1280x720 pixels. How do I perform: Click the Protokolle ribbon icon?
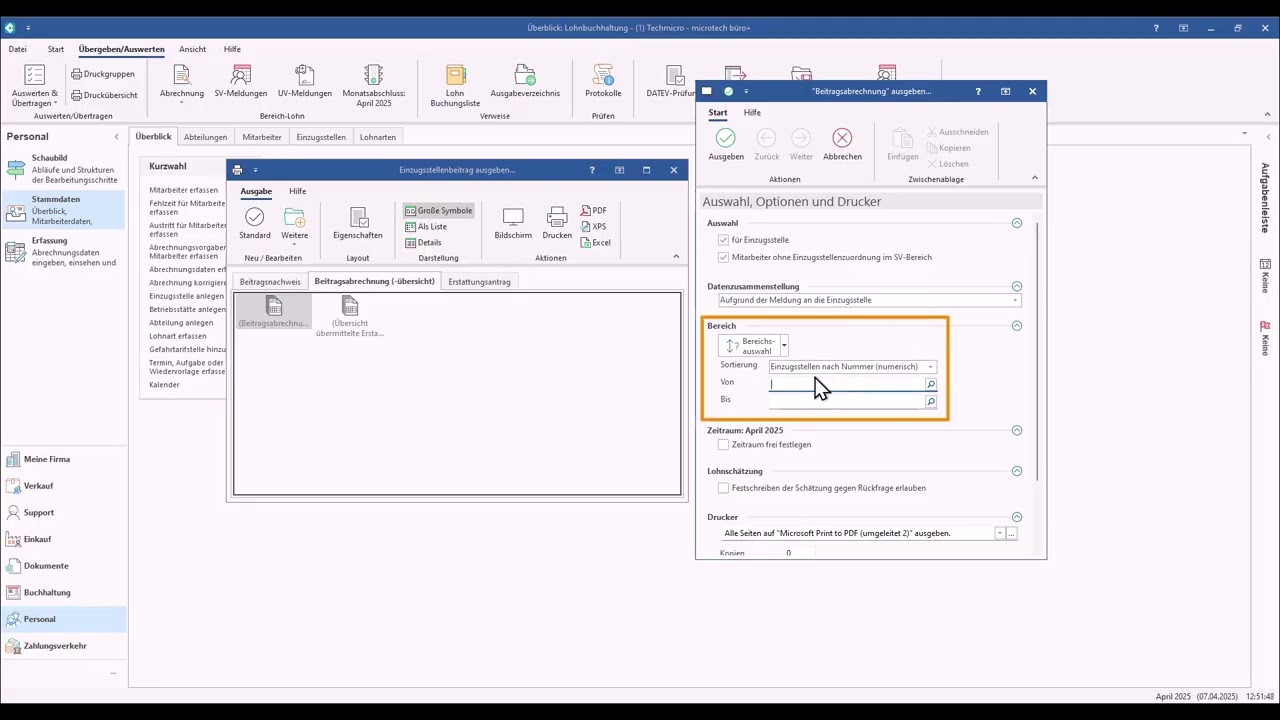coord(603,75)
